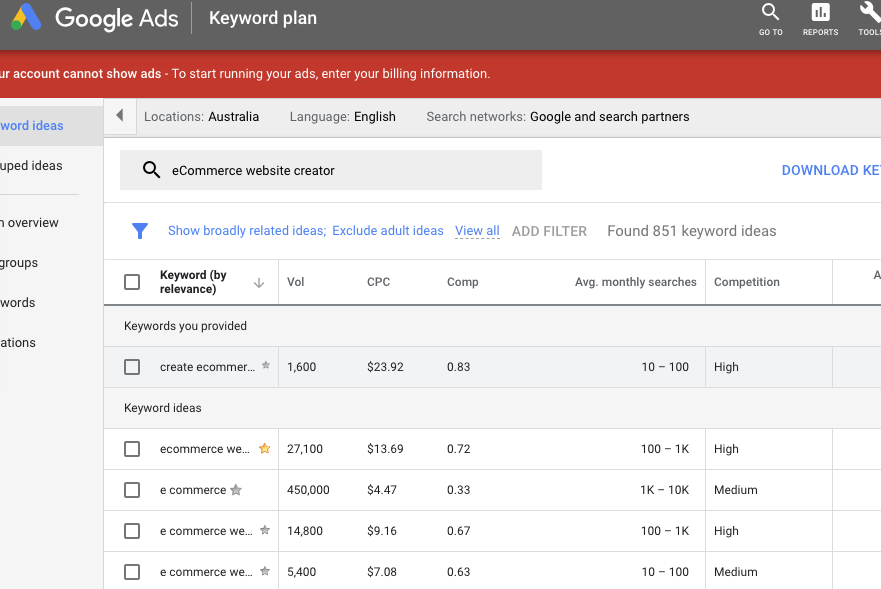Sort by Avg. monthly searches header

click(x=635, y=282)
